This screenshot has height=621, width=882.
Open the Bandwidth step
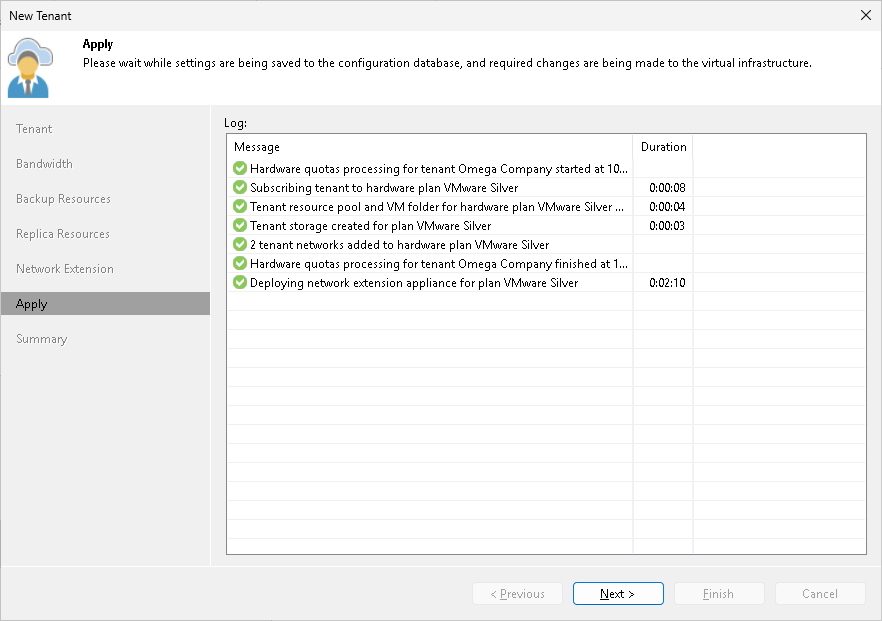click(44, 163)
